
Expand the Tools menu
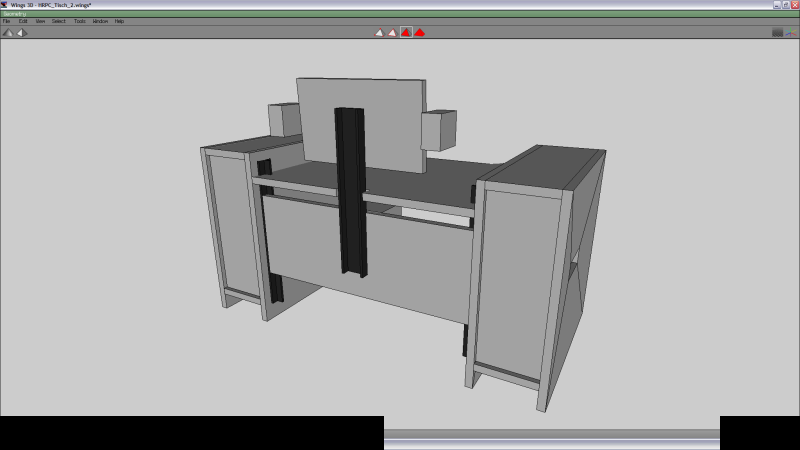[x=80, y=21]
